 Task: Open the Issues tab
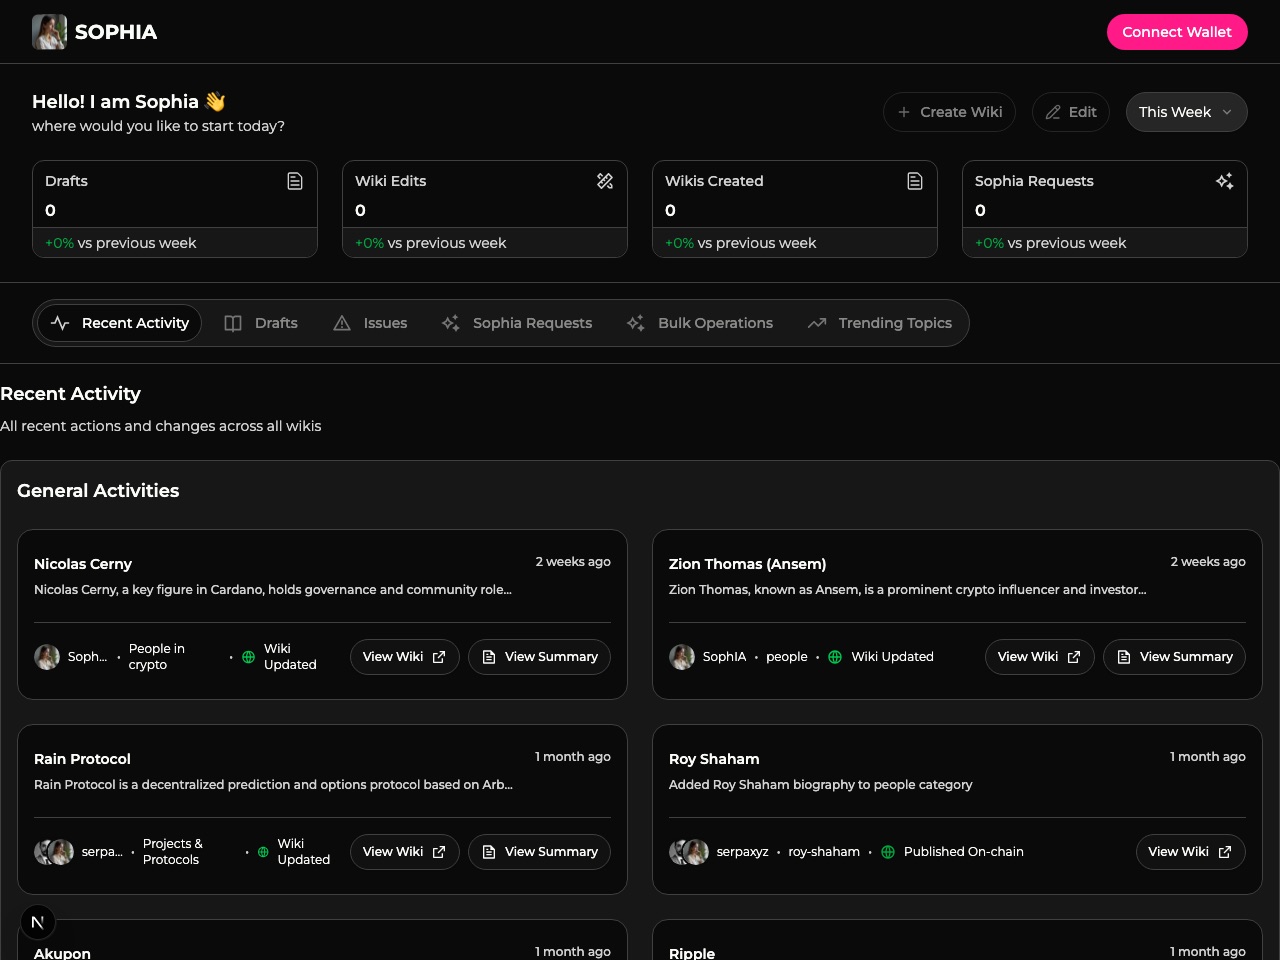[x=371, y=323]
